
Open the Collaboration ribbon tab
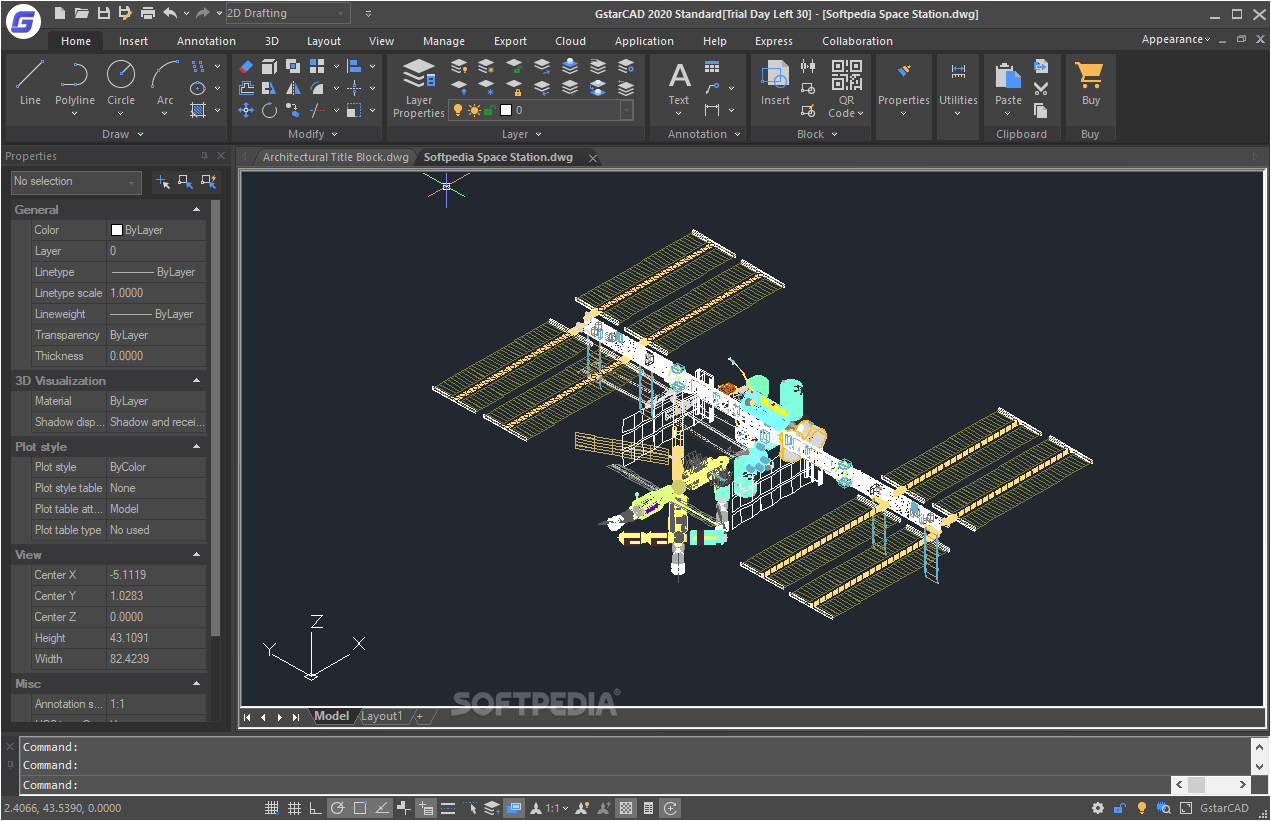click(x=857, y=41)
